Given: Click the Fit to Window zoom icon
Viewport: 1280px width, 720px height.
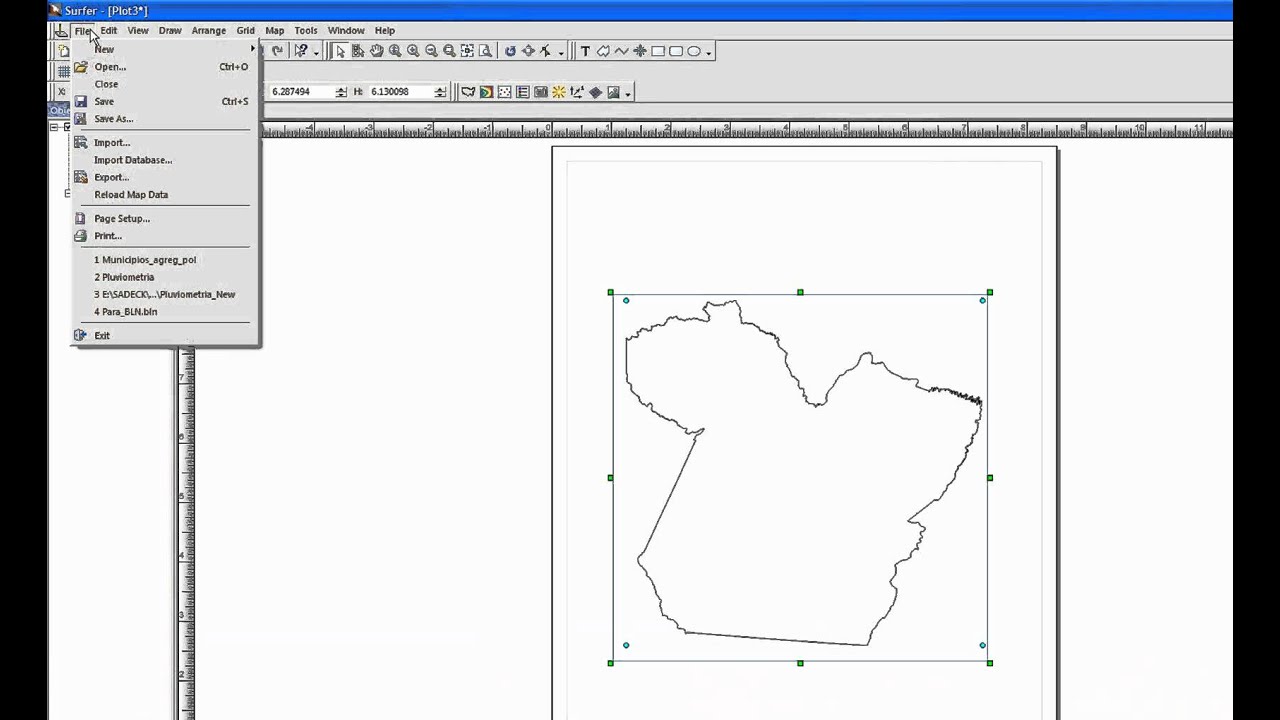Looking at the screenshot, I should (466, 51).
